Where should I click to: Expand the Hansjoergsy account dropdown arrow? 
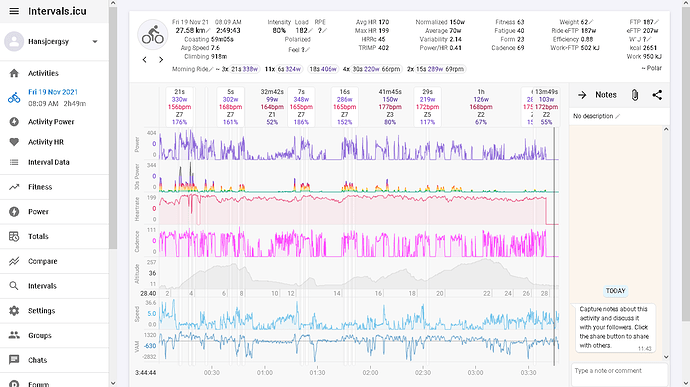click(x=95, y=41)
